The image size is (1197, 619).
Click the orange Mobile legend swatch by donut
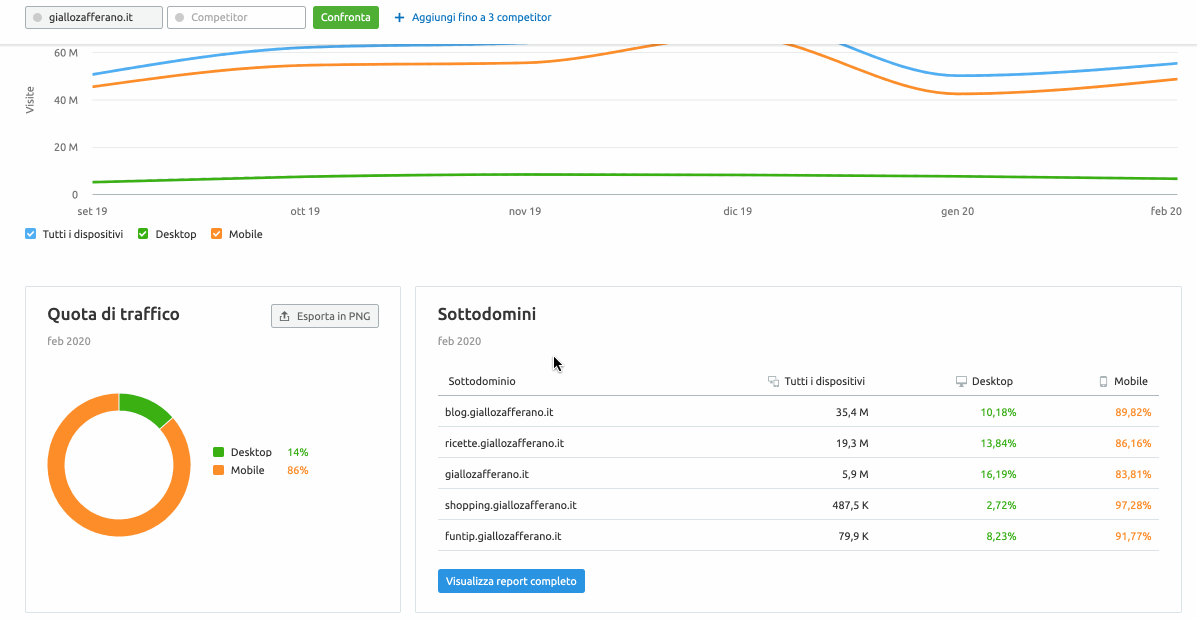coord(219,470)
